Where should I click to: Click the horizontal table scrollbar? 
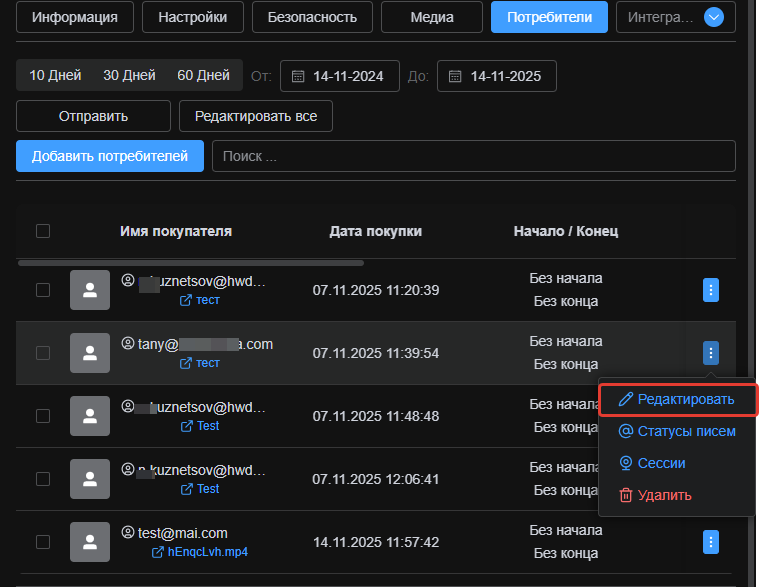coord(191,263)
